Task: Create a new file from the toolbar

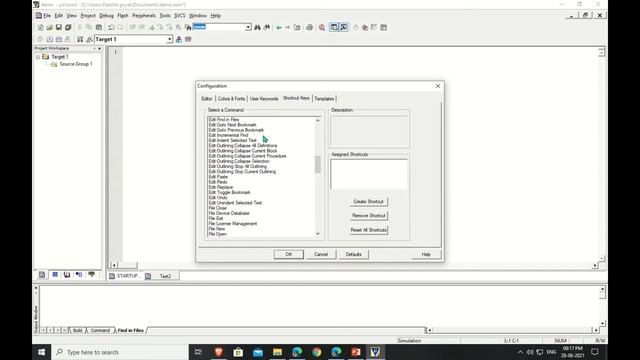Action: [x=40, y=27]
